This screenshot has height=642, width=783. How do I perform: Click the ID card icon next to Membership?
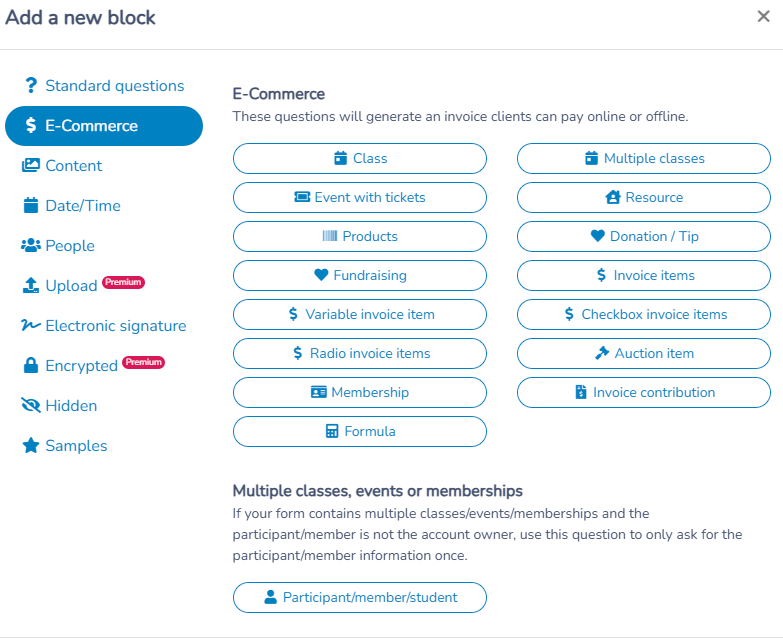(x=319, y=392)
